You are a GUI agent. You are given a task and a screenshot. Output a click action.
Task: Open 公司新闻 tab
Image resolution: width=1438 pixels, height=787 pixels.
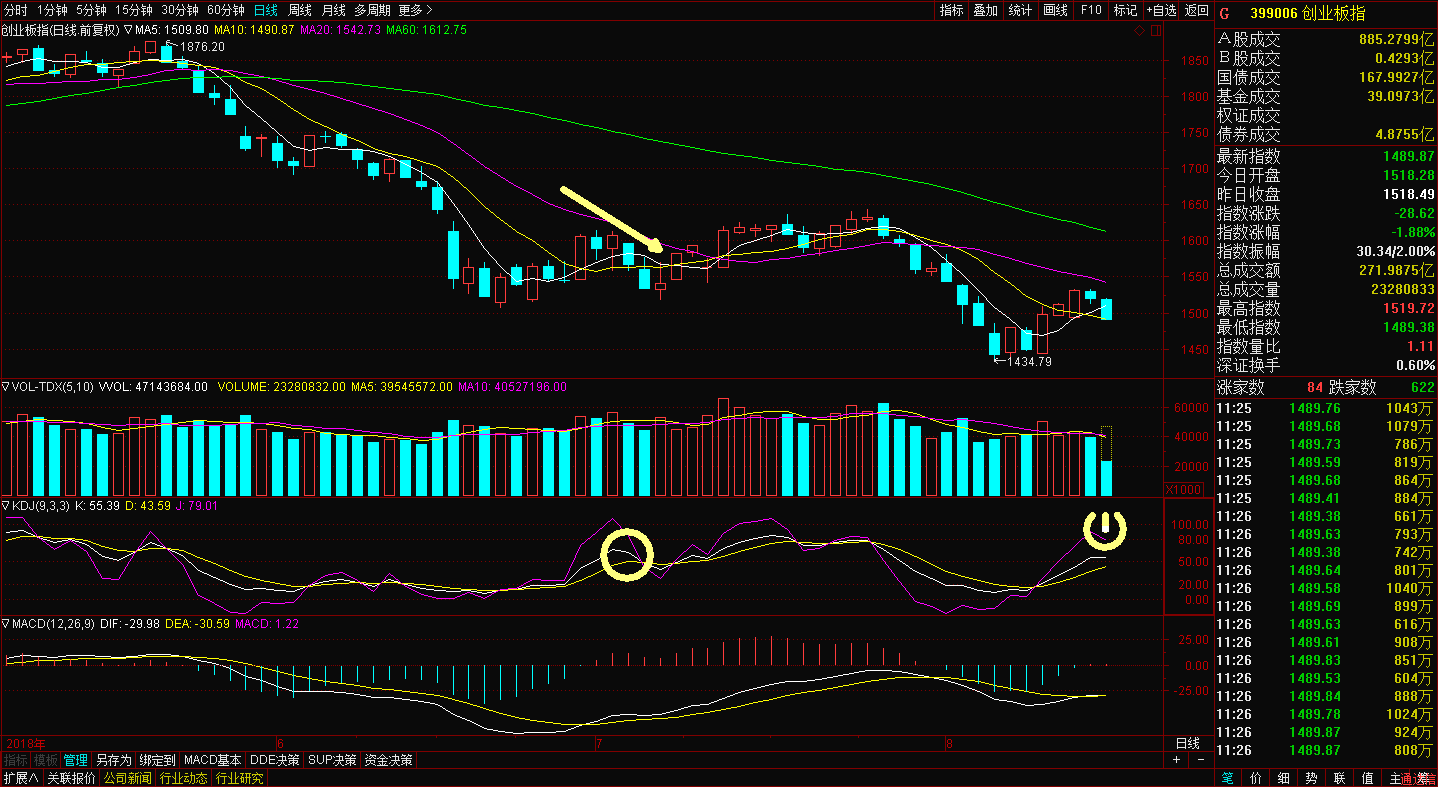[127, 778]
